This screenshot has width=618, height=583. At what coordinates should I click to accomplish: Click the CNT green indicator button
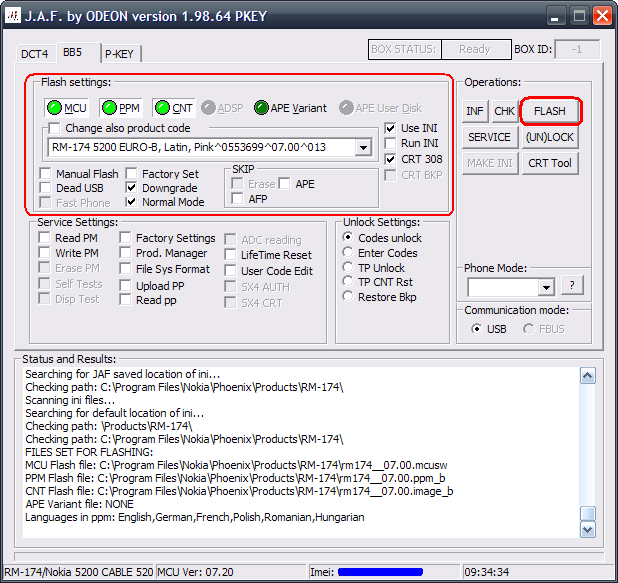point(174,108)
